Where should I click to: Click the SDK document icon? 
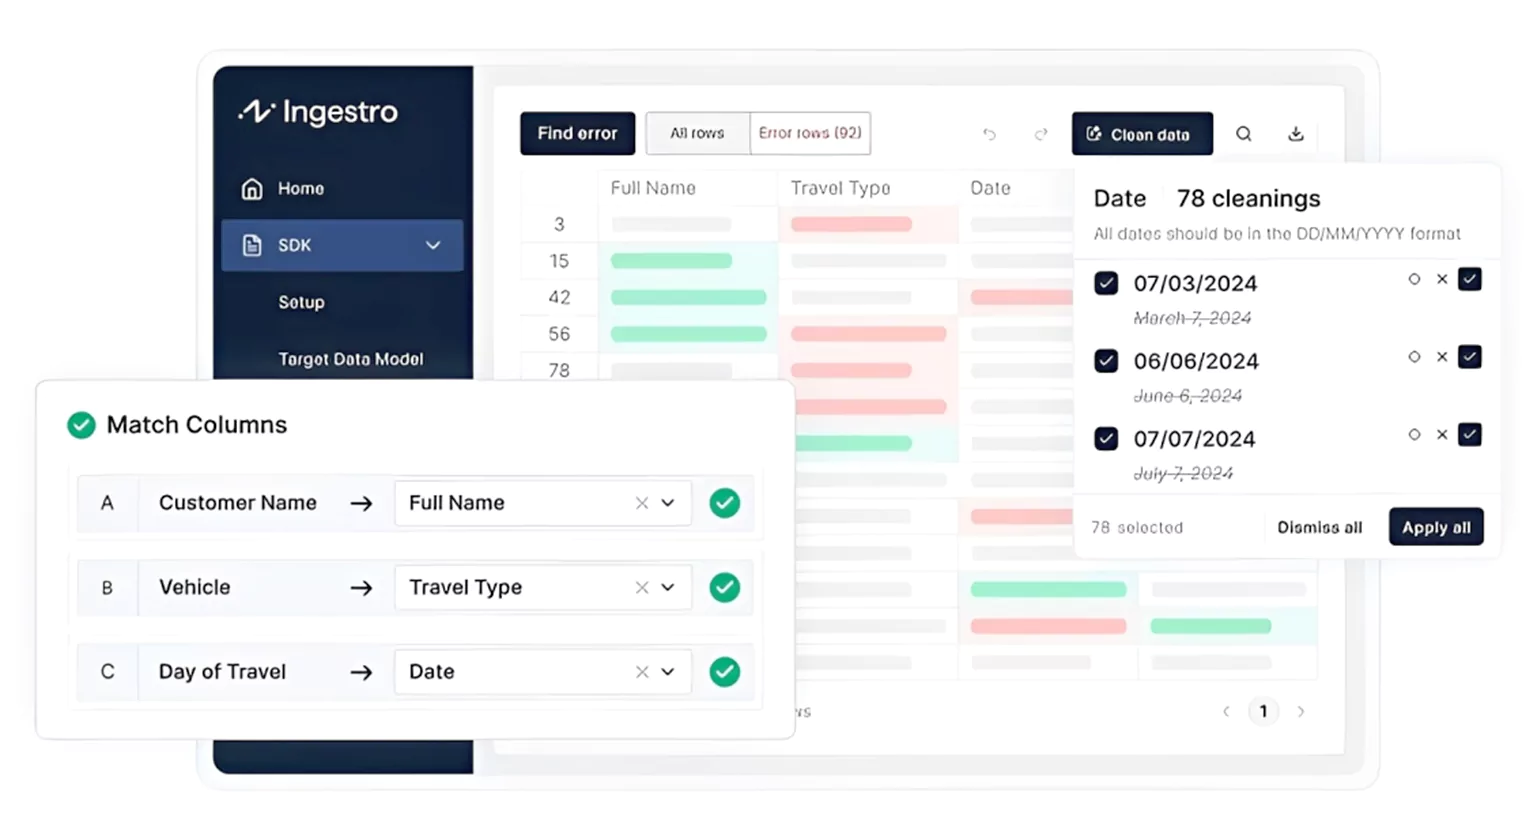click(x=254, y=245)
